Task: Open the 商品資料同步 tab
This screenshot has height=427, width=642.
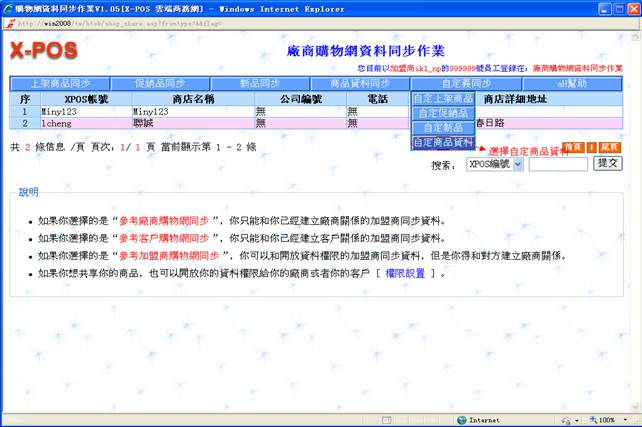Action: coord(362,84)
